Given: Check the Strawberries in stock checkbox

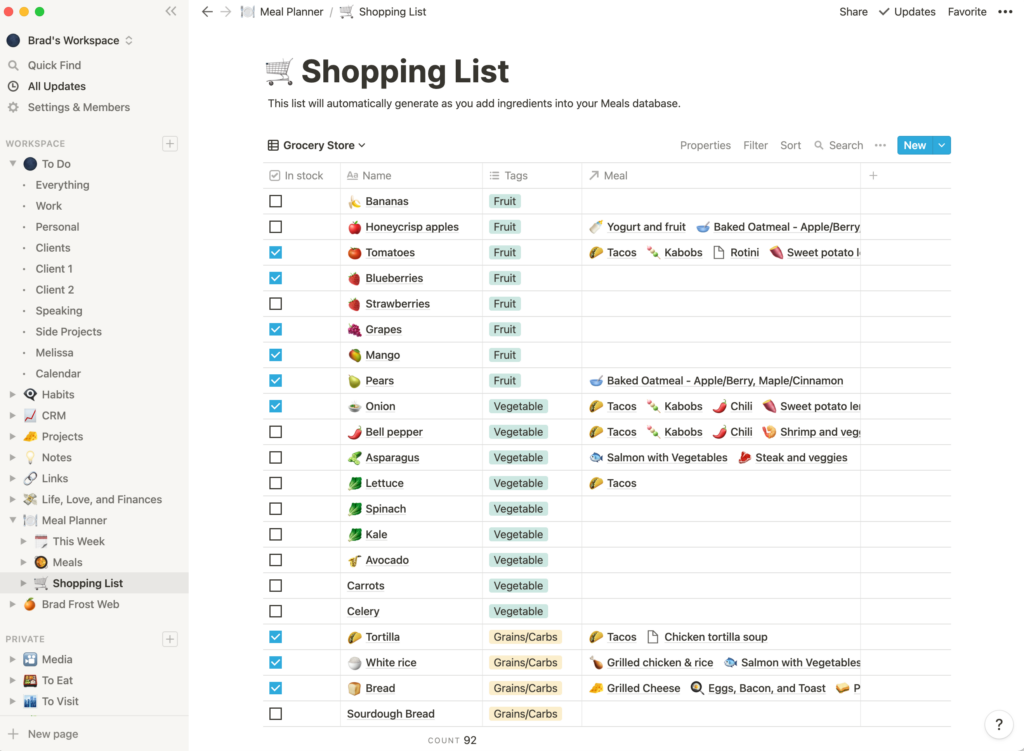Looking at the screenshot, I should [276, 304].
